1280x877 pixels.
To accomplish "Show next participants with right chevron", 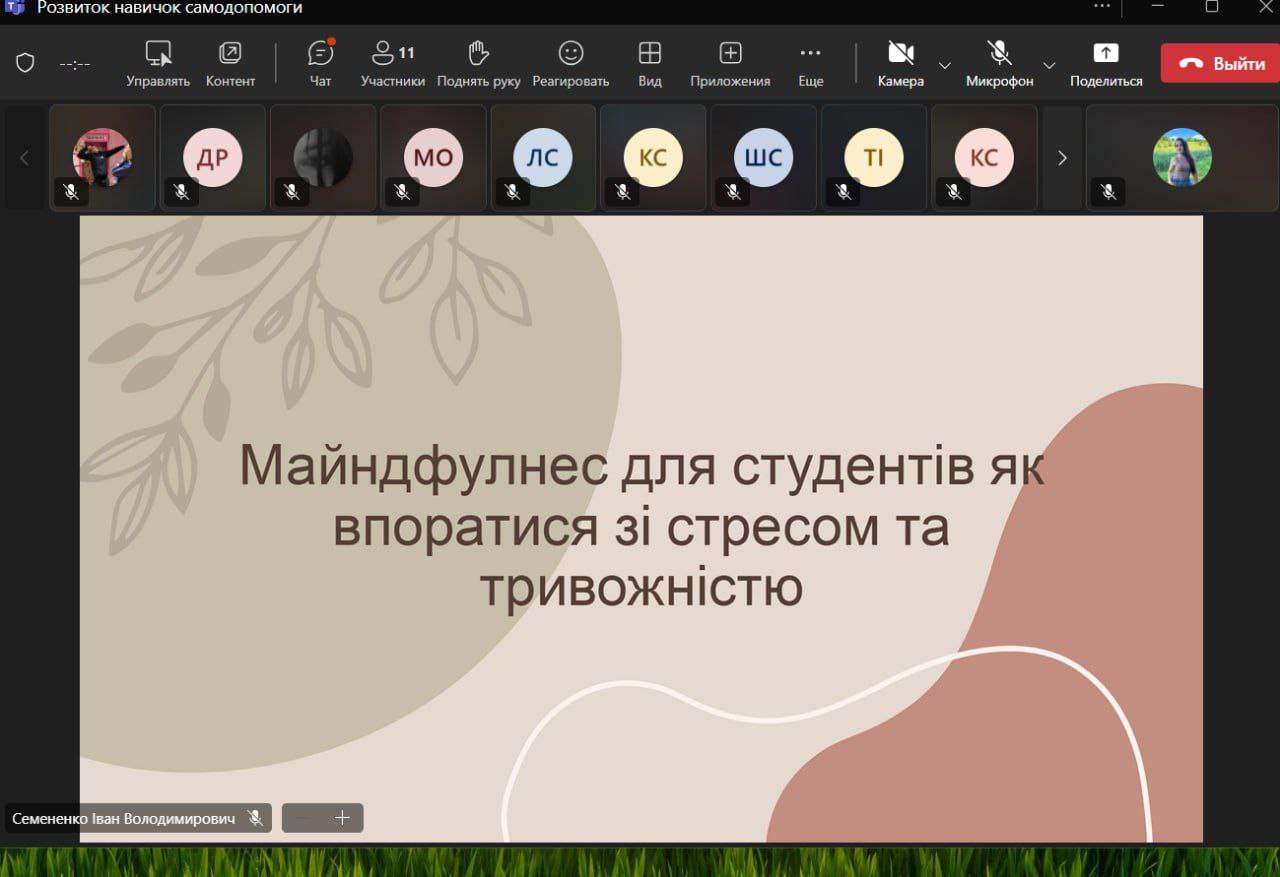I will pyautogui.click(x=1062, y=158).
